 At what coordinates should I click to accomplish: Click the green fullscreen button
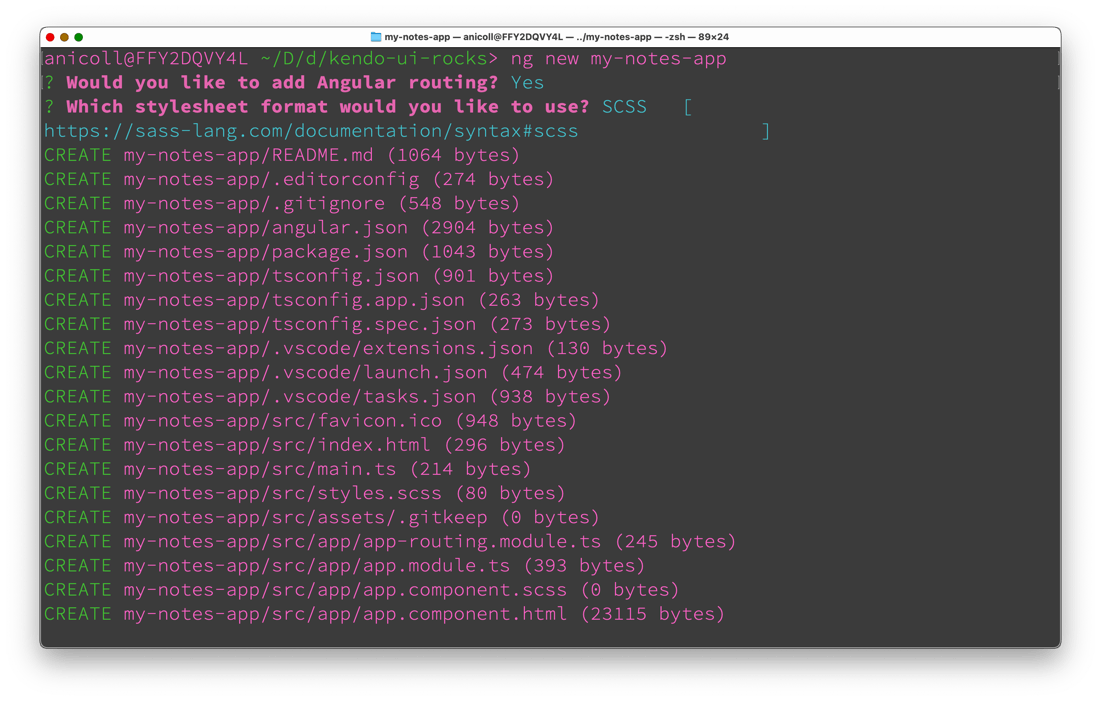click(76, 36)
